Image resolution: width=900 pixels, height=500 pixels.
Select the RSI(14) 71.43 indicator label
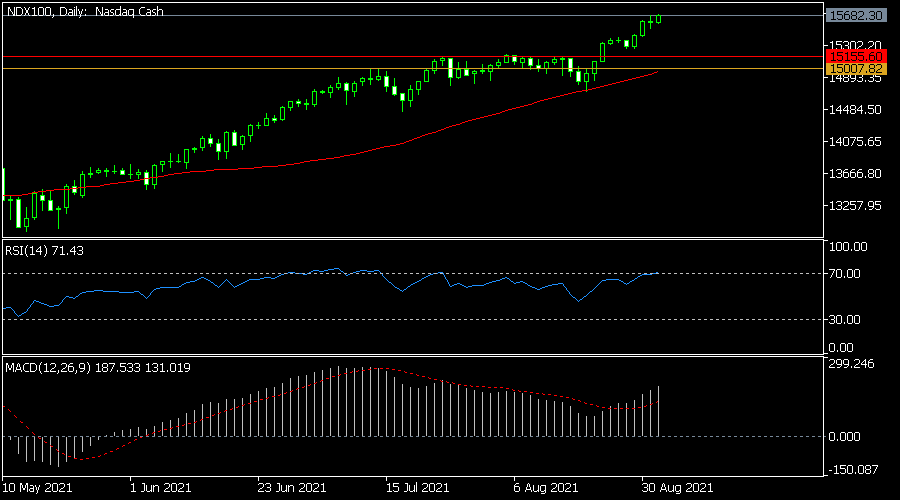pyautogui.click(x=44, y=251)
